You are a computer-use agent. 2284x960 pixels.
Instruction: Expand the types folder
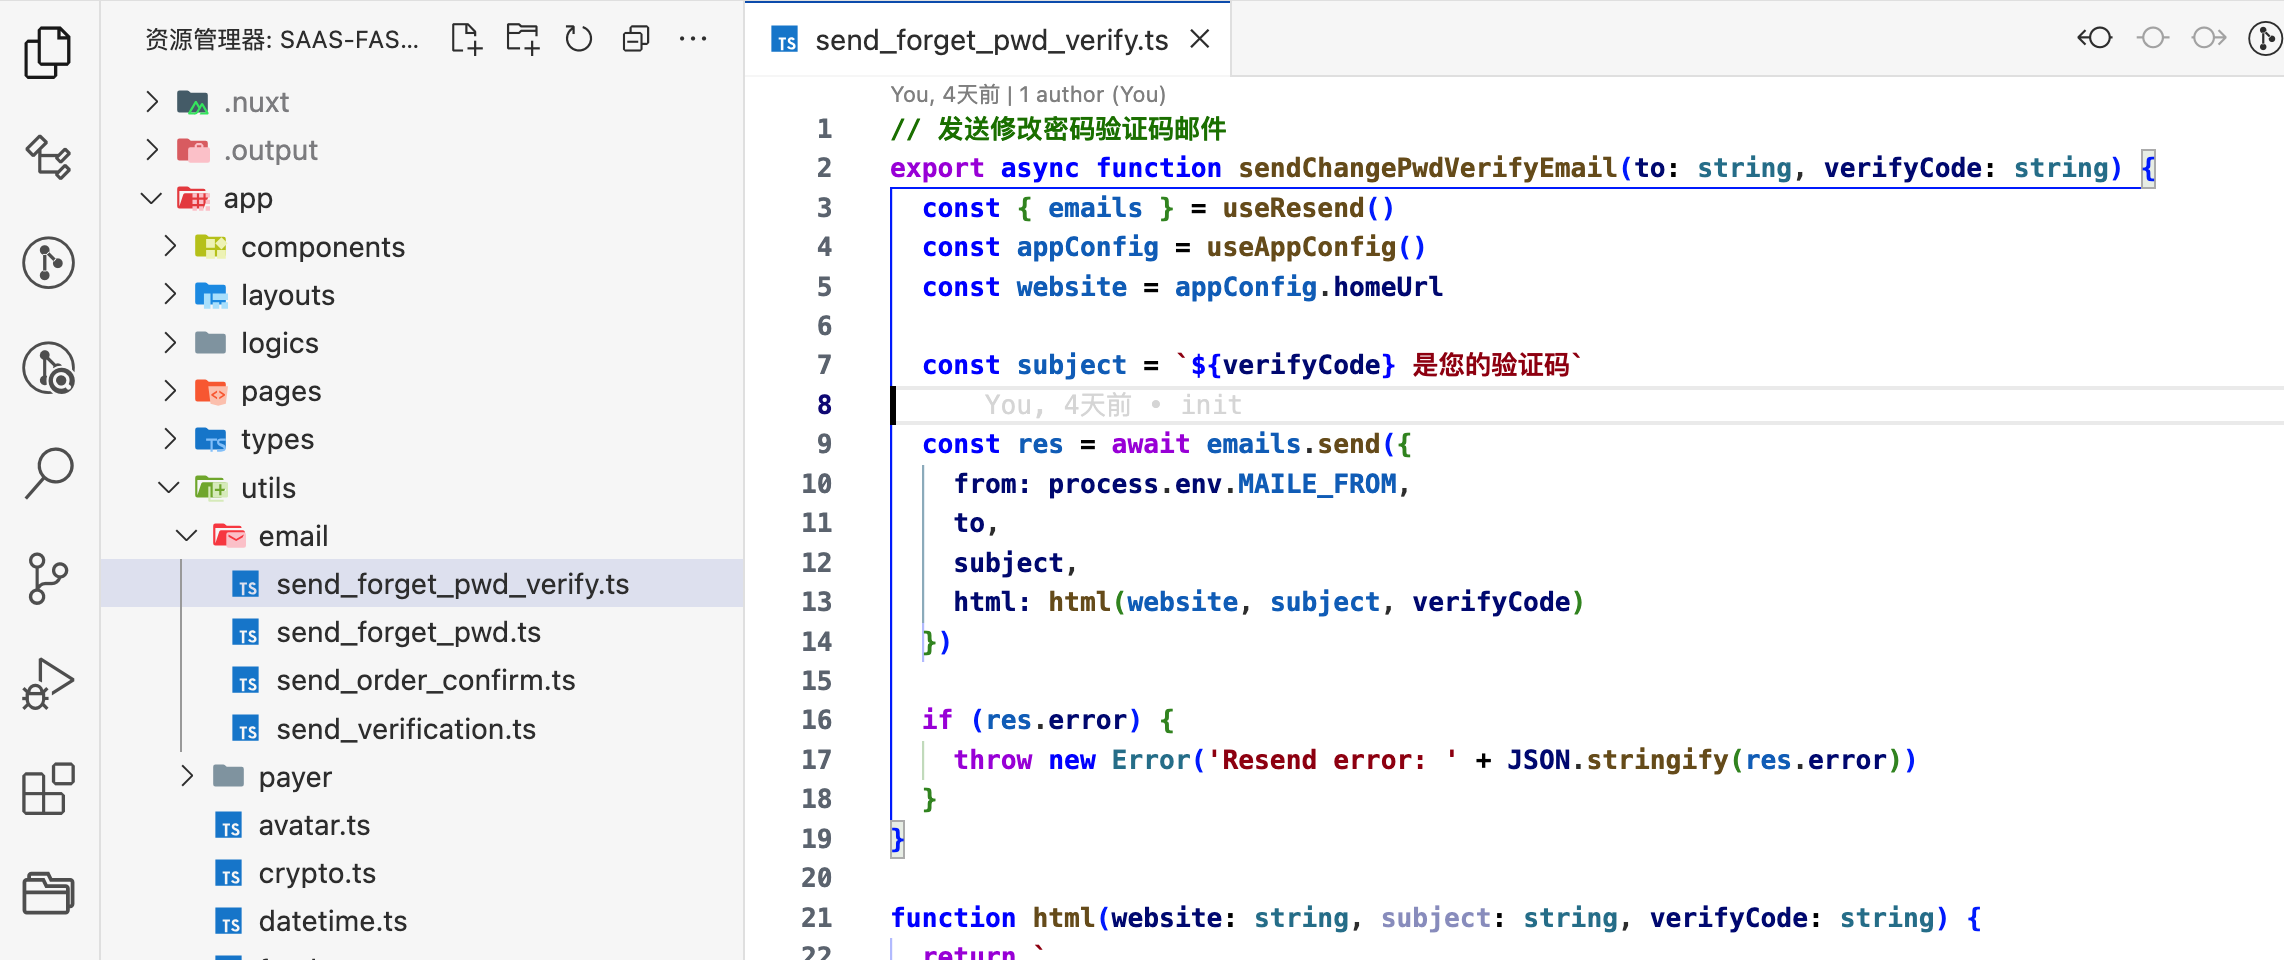(170, 439)
